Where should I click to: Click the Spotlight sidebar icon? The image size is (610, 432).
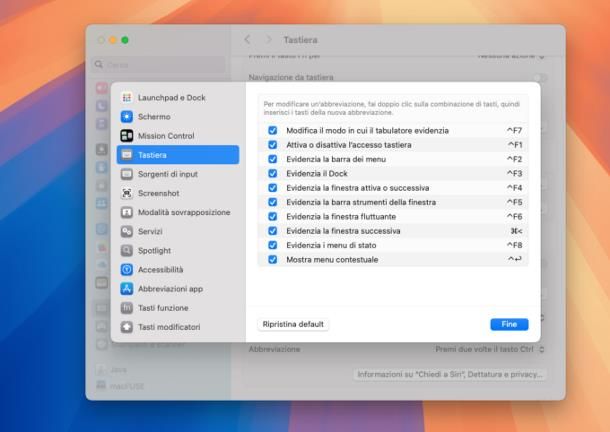pos(127,250)
